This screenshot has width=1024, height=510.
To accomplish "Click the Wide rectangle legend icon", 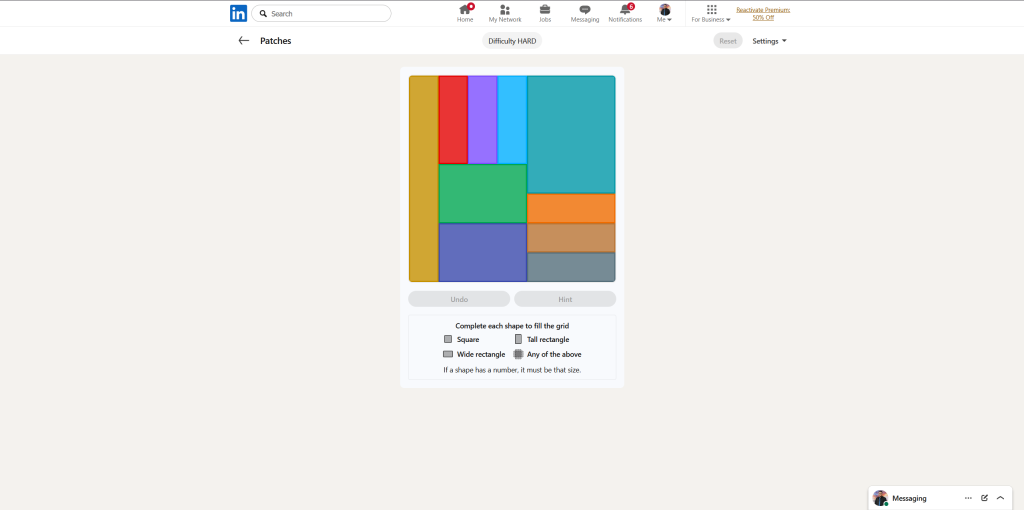I will click(x=448, y=354).
